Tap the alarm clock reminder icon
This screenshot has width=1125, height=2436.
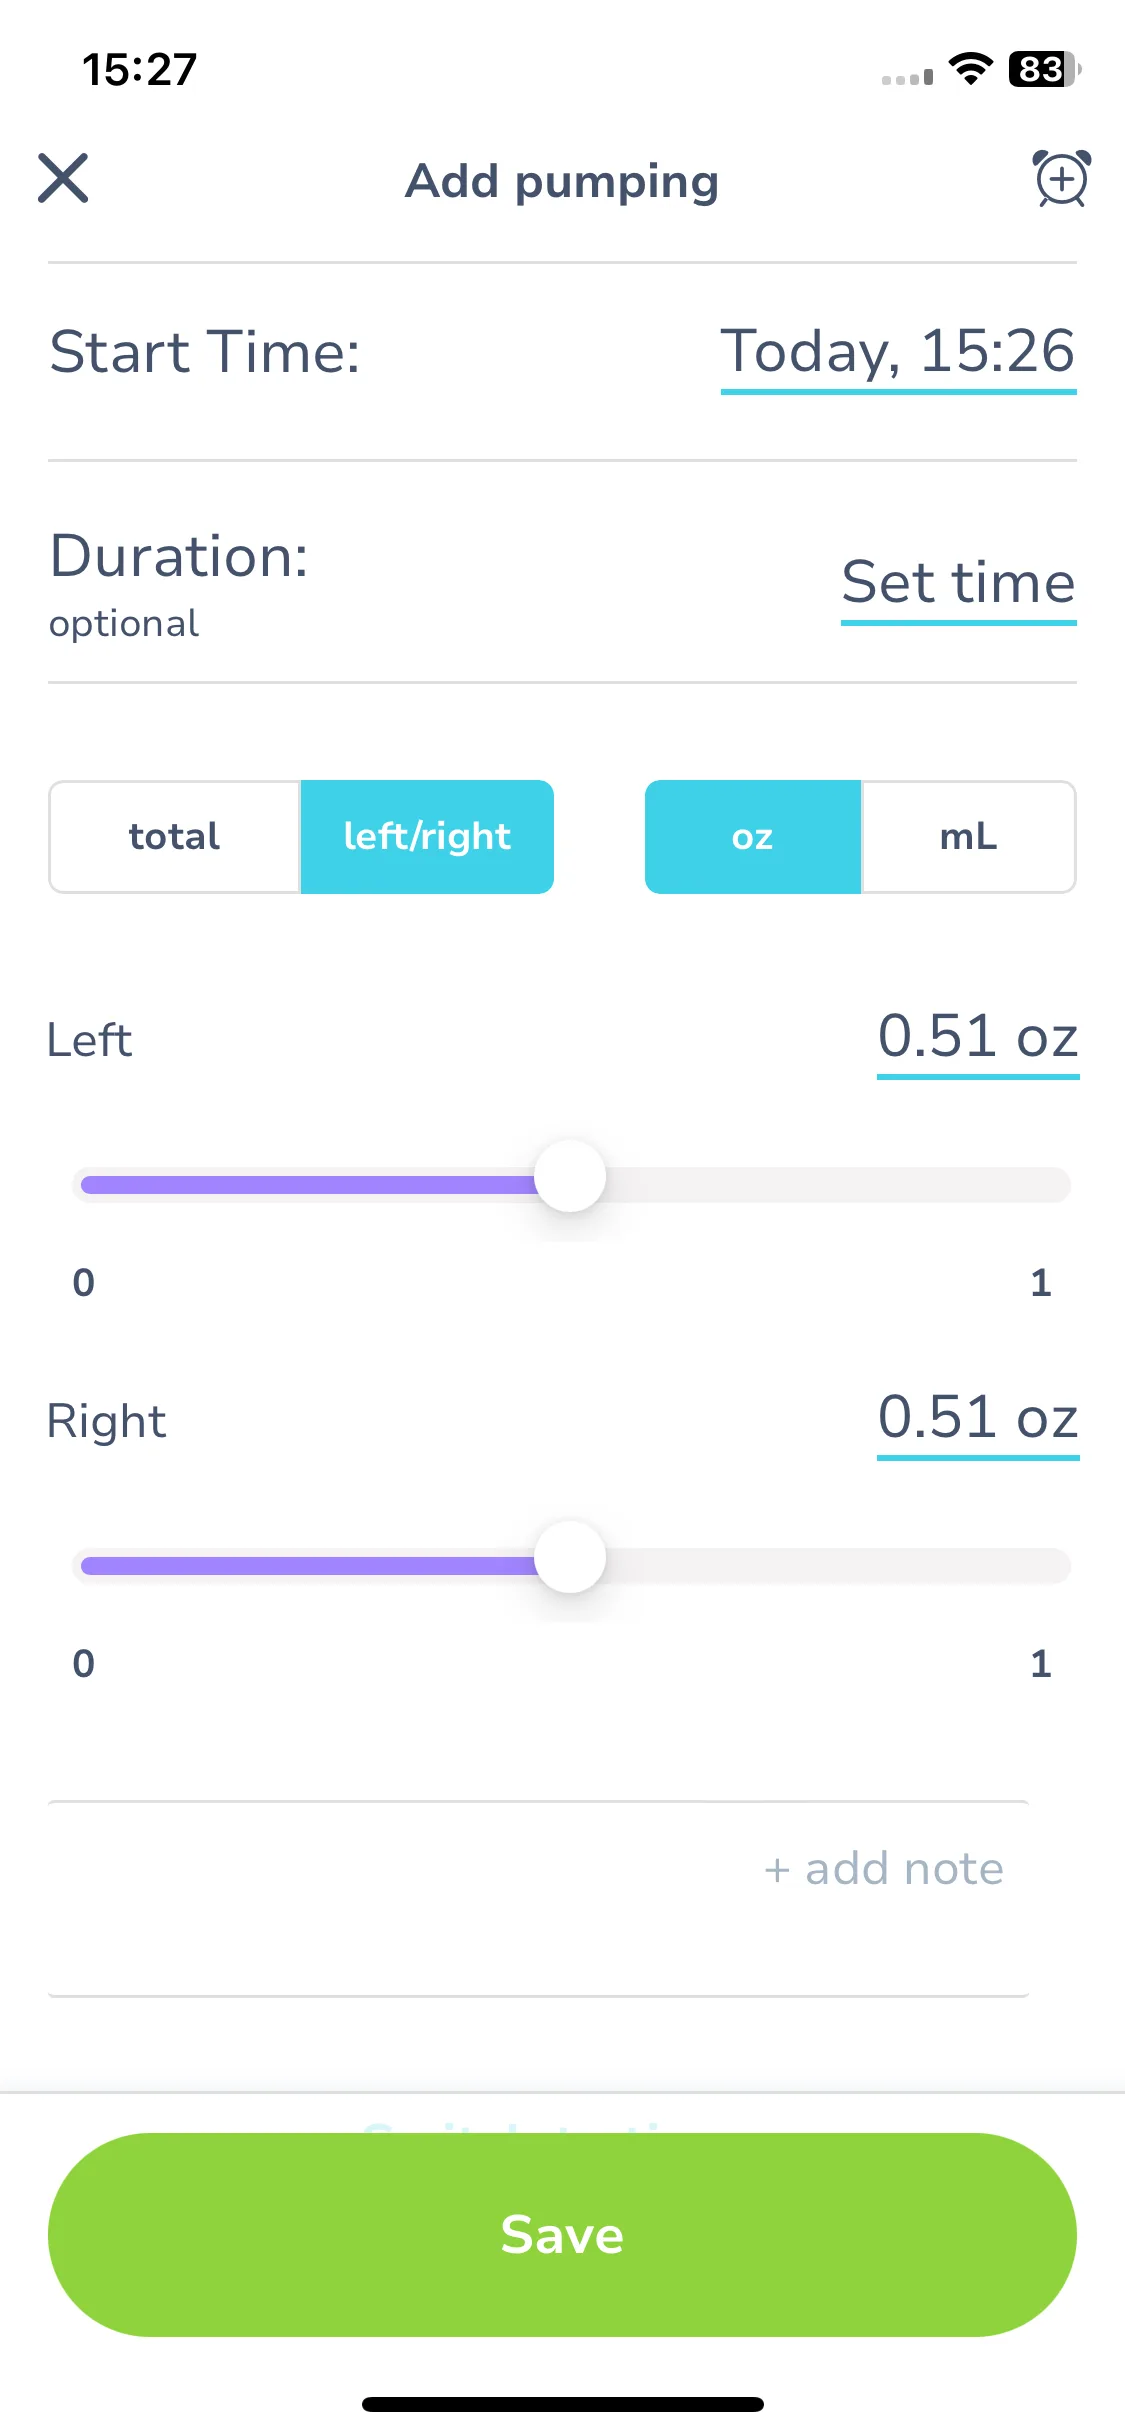coord(1061,179)
